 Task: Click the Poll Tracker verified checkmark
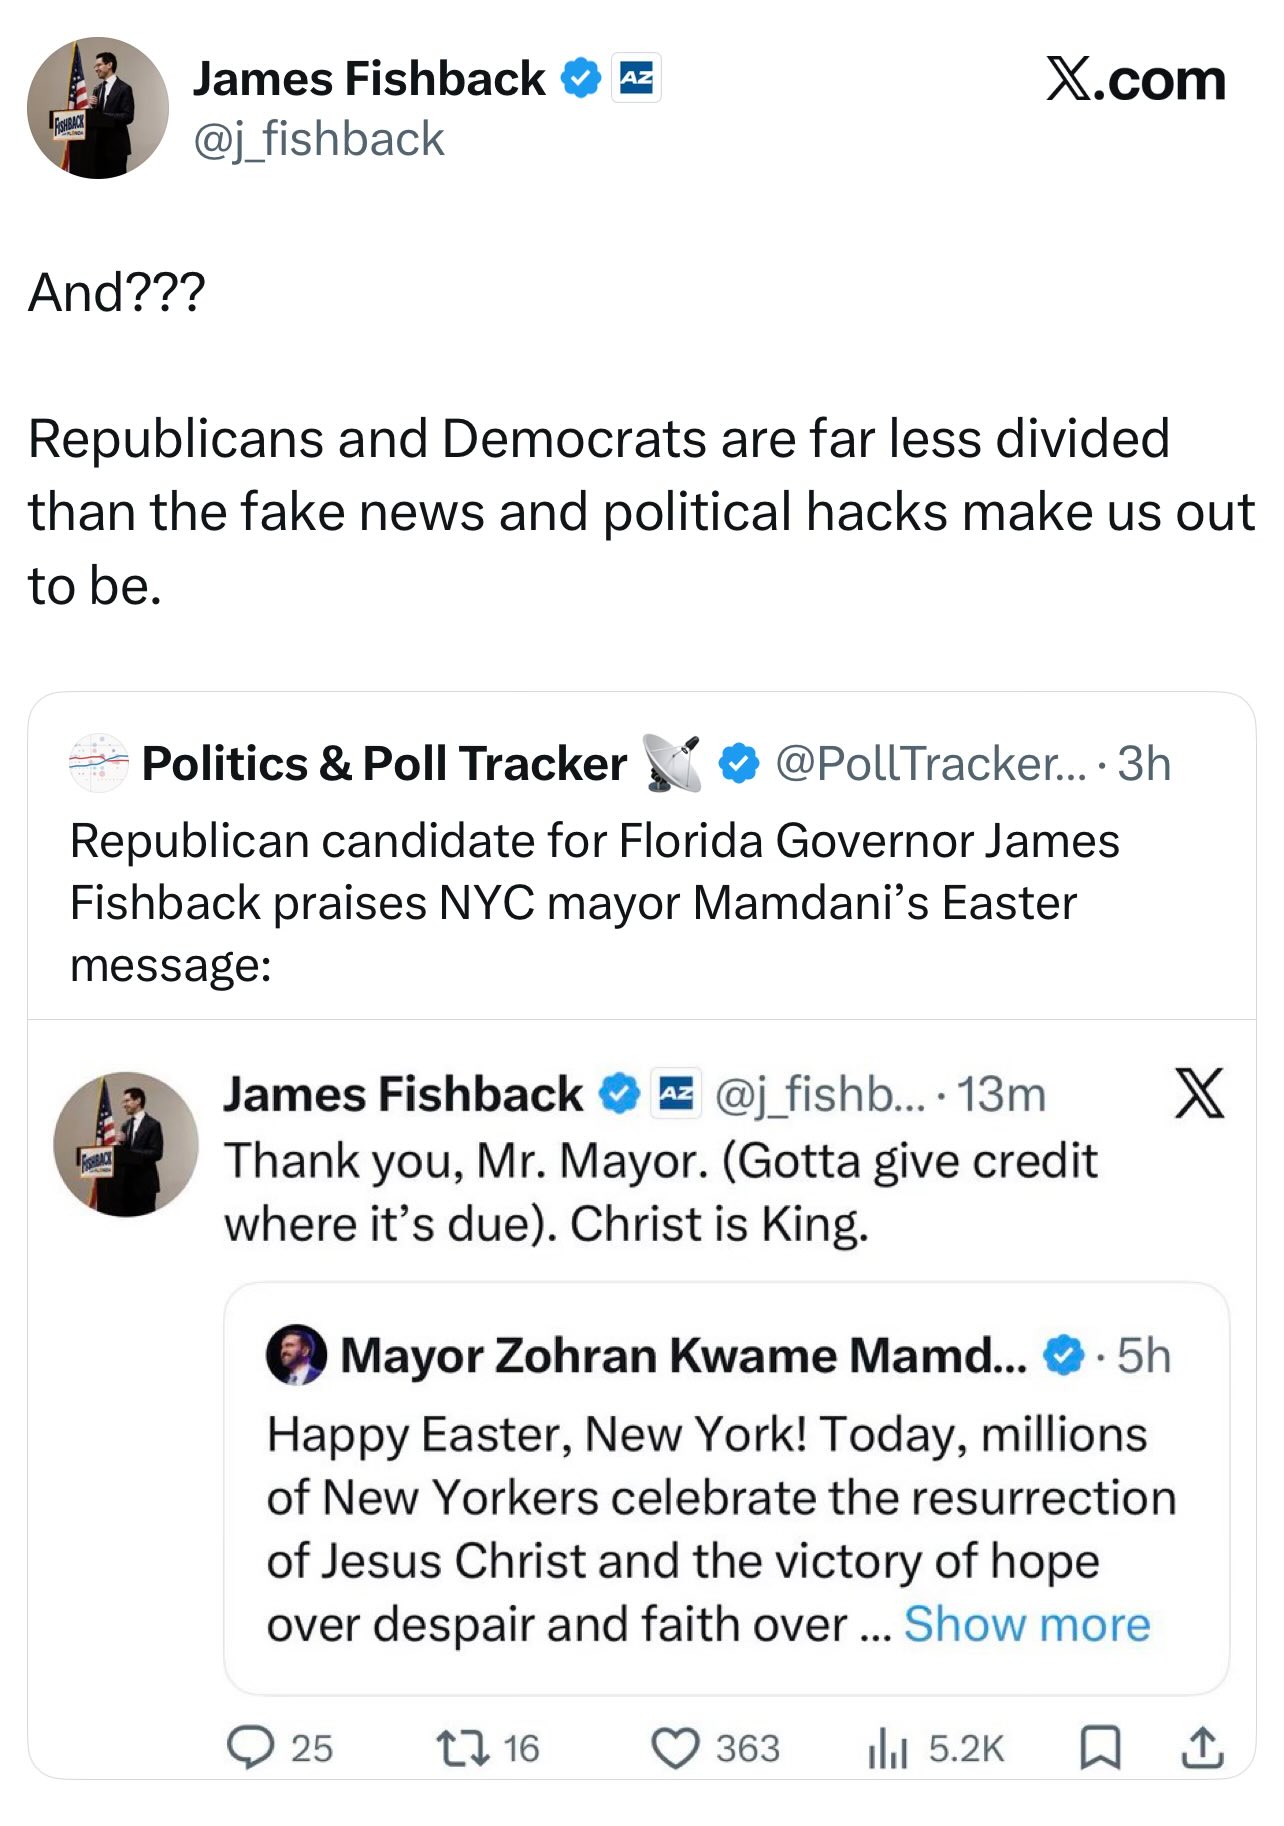point(739,764)
